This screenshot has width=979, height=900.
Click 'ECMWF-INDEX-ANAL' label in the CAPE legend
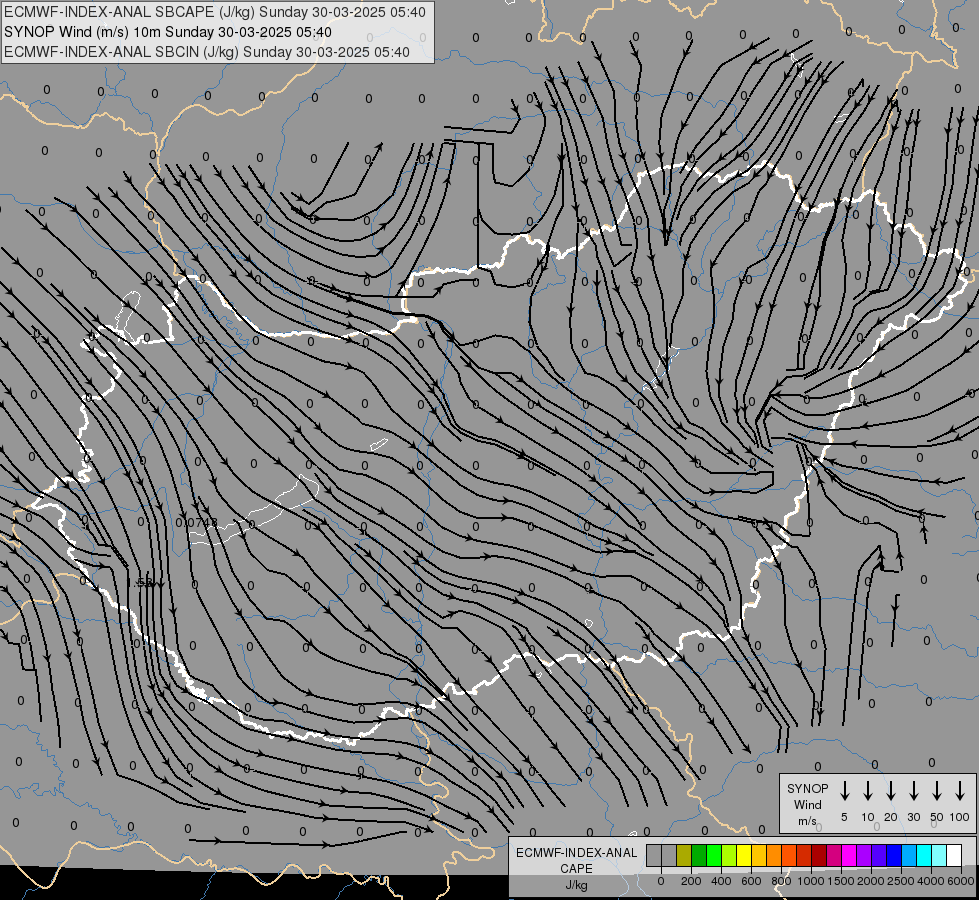(x=576, y=853)
